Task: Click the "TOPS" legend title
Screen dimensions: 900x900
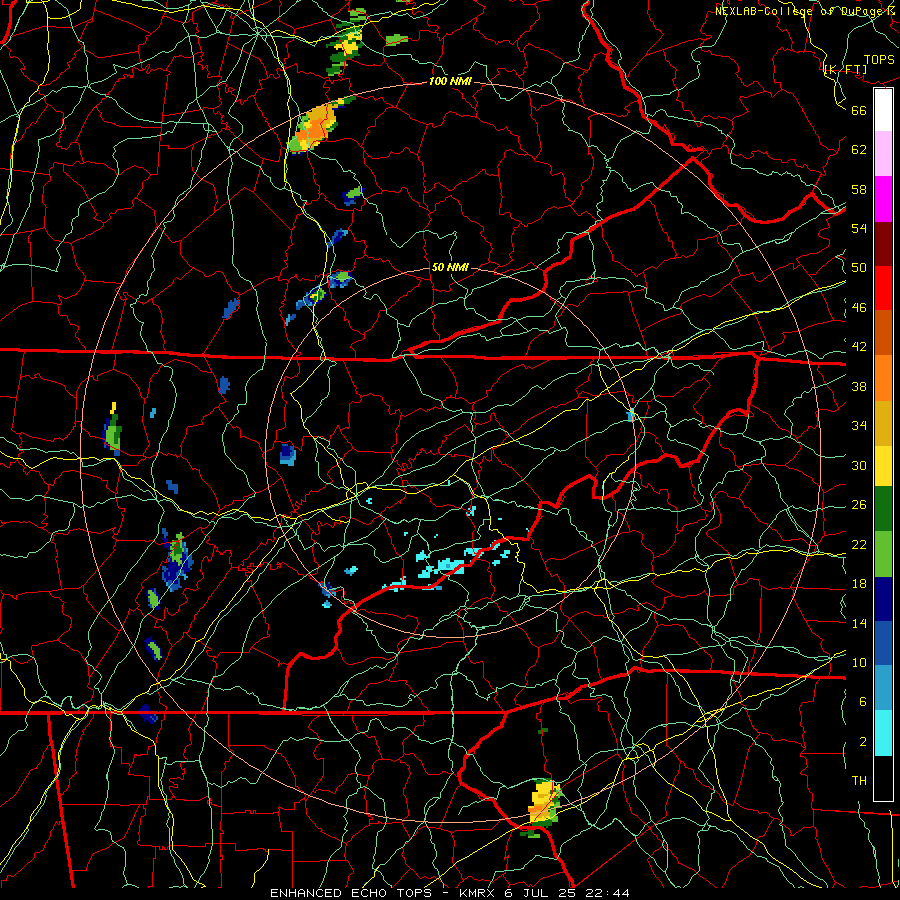Action: [x=879, y=60]
